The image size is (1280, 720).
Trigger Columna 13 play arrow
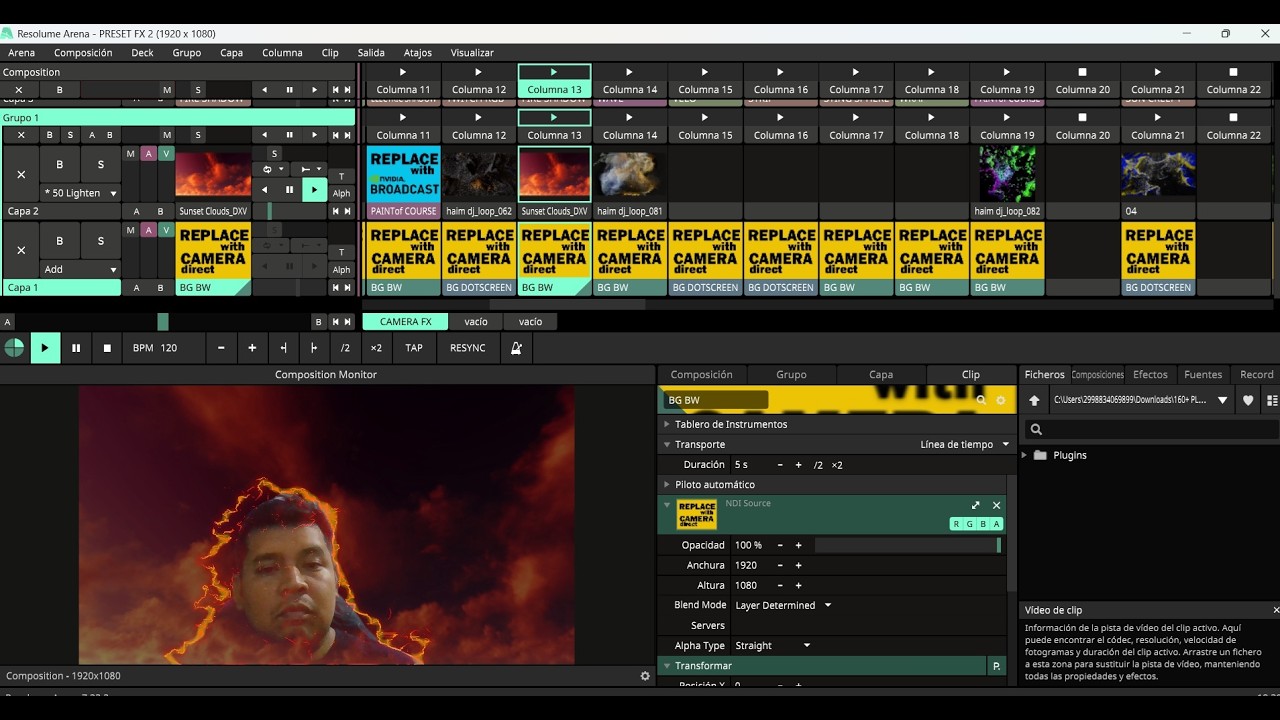554,72
